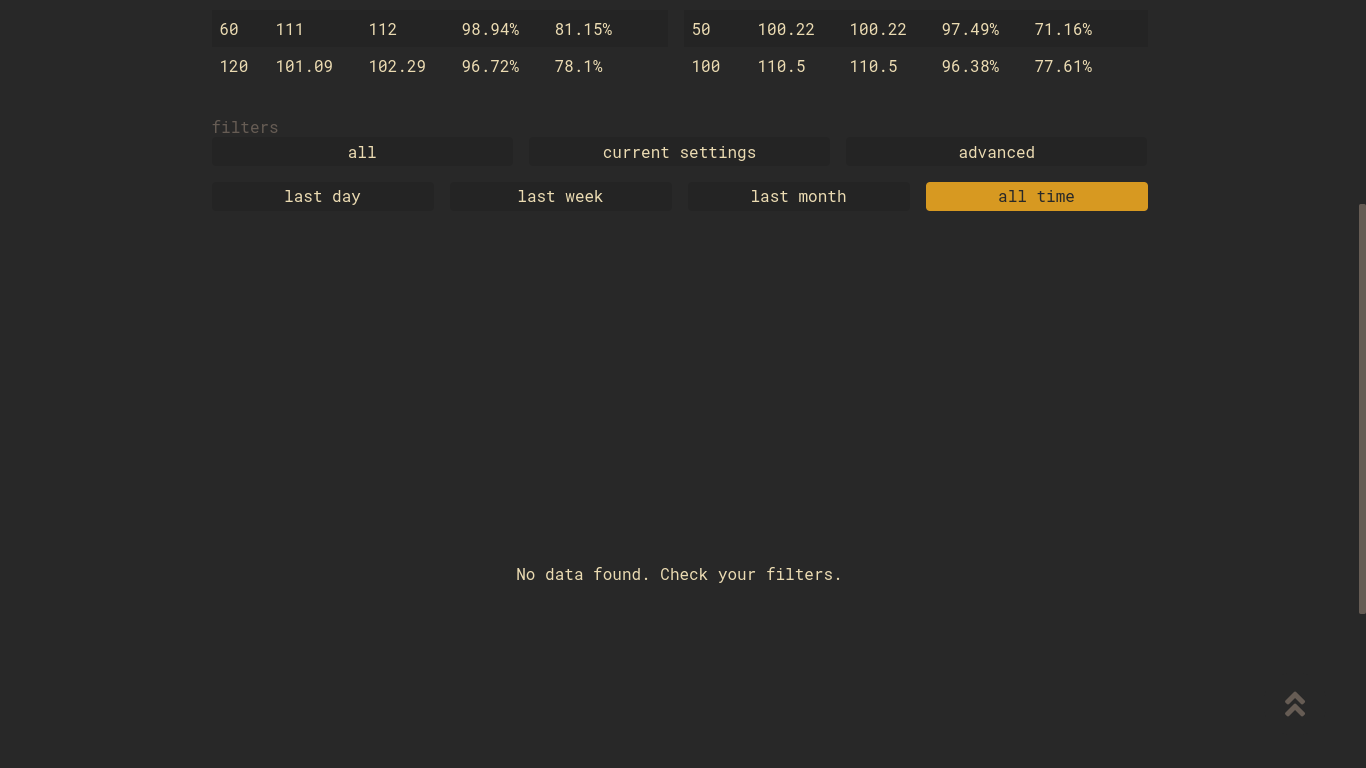The width and height of the screenshot is (1366, 768).
Task: Filter results by last month
Action: click(798, 196)
